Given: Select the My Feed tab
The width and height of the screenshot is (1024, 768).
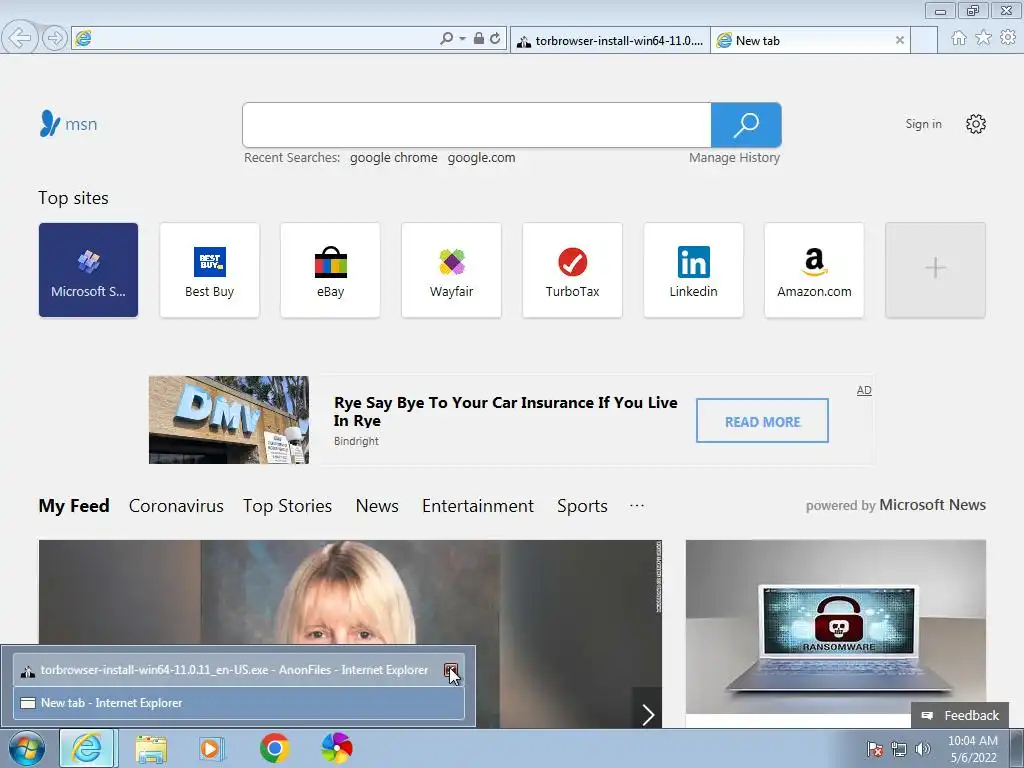Looking at the screenshot, I should (x=74, y=505).
